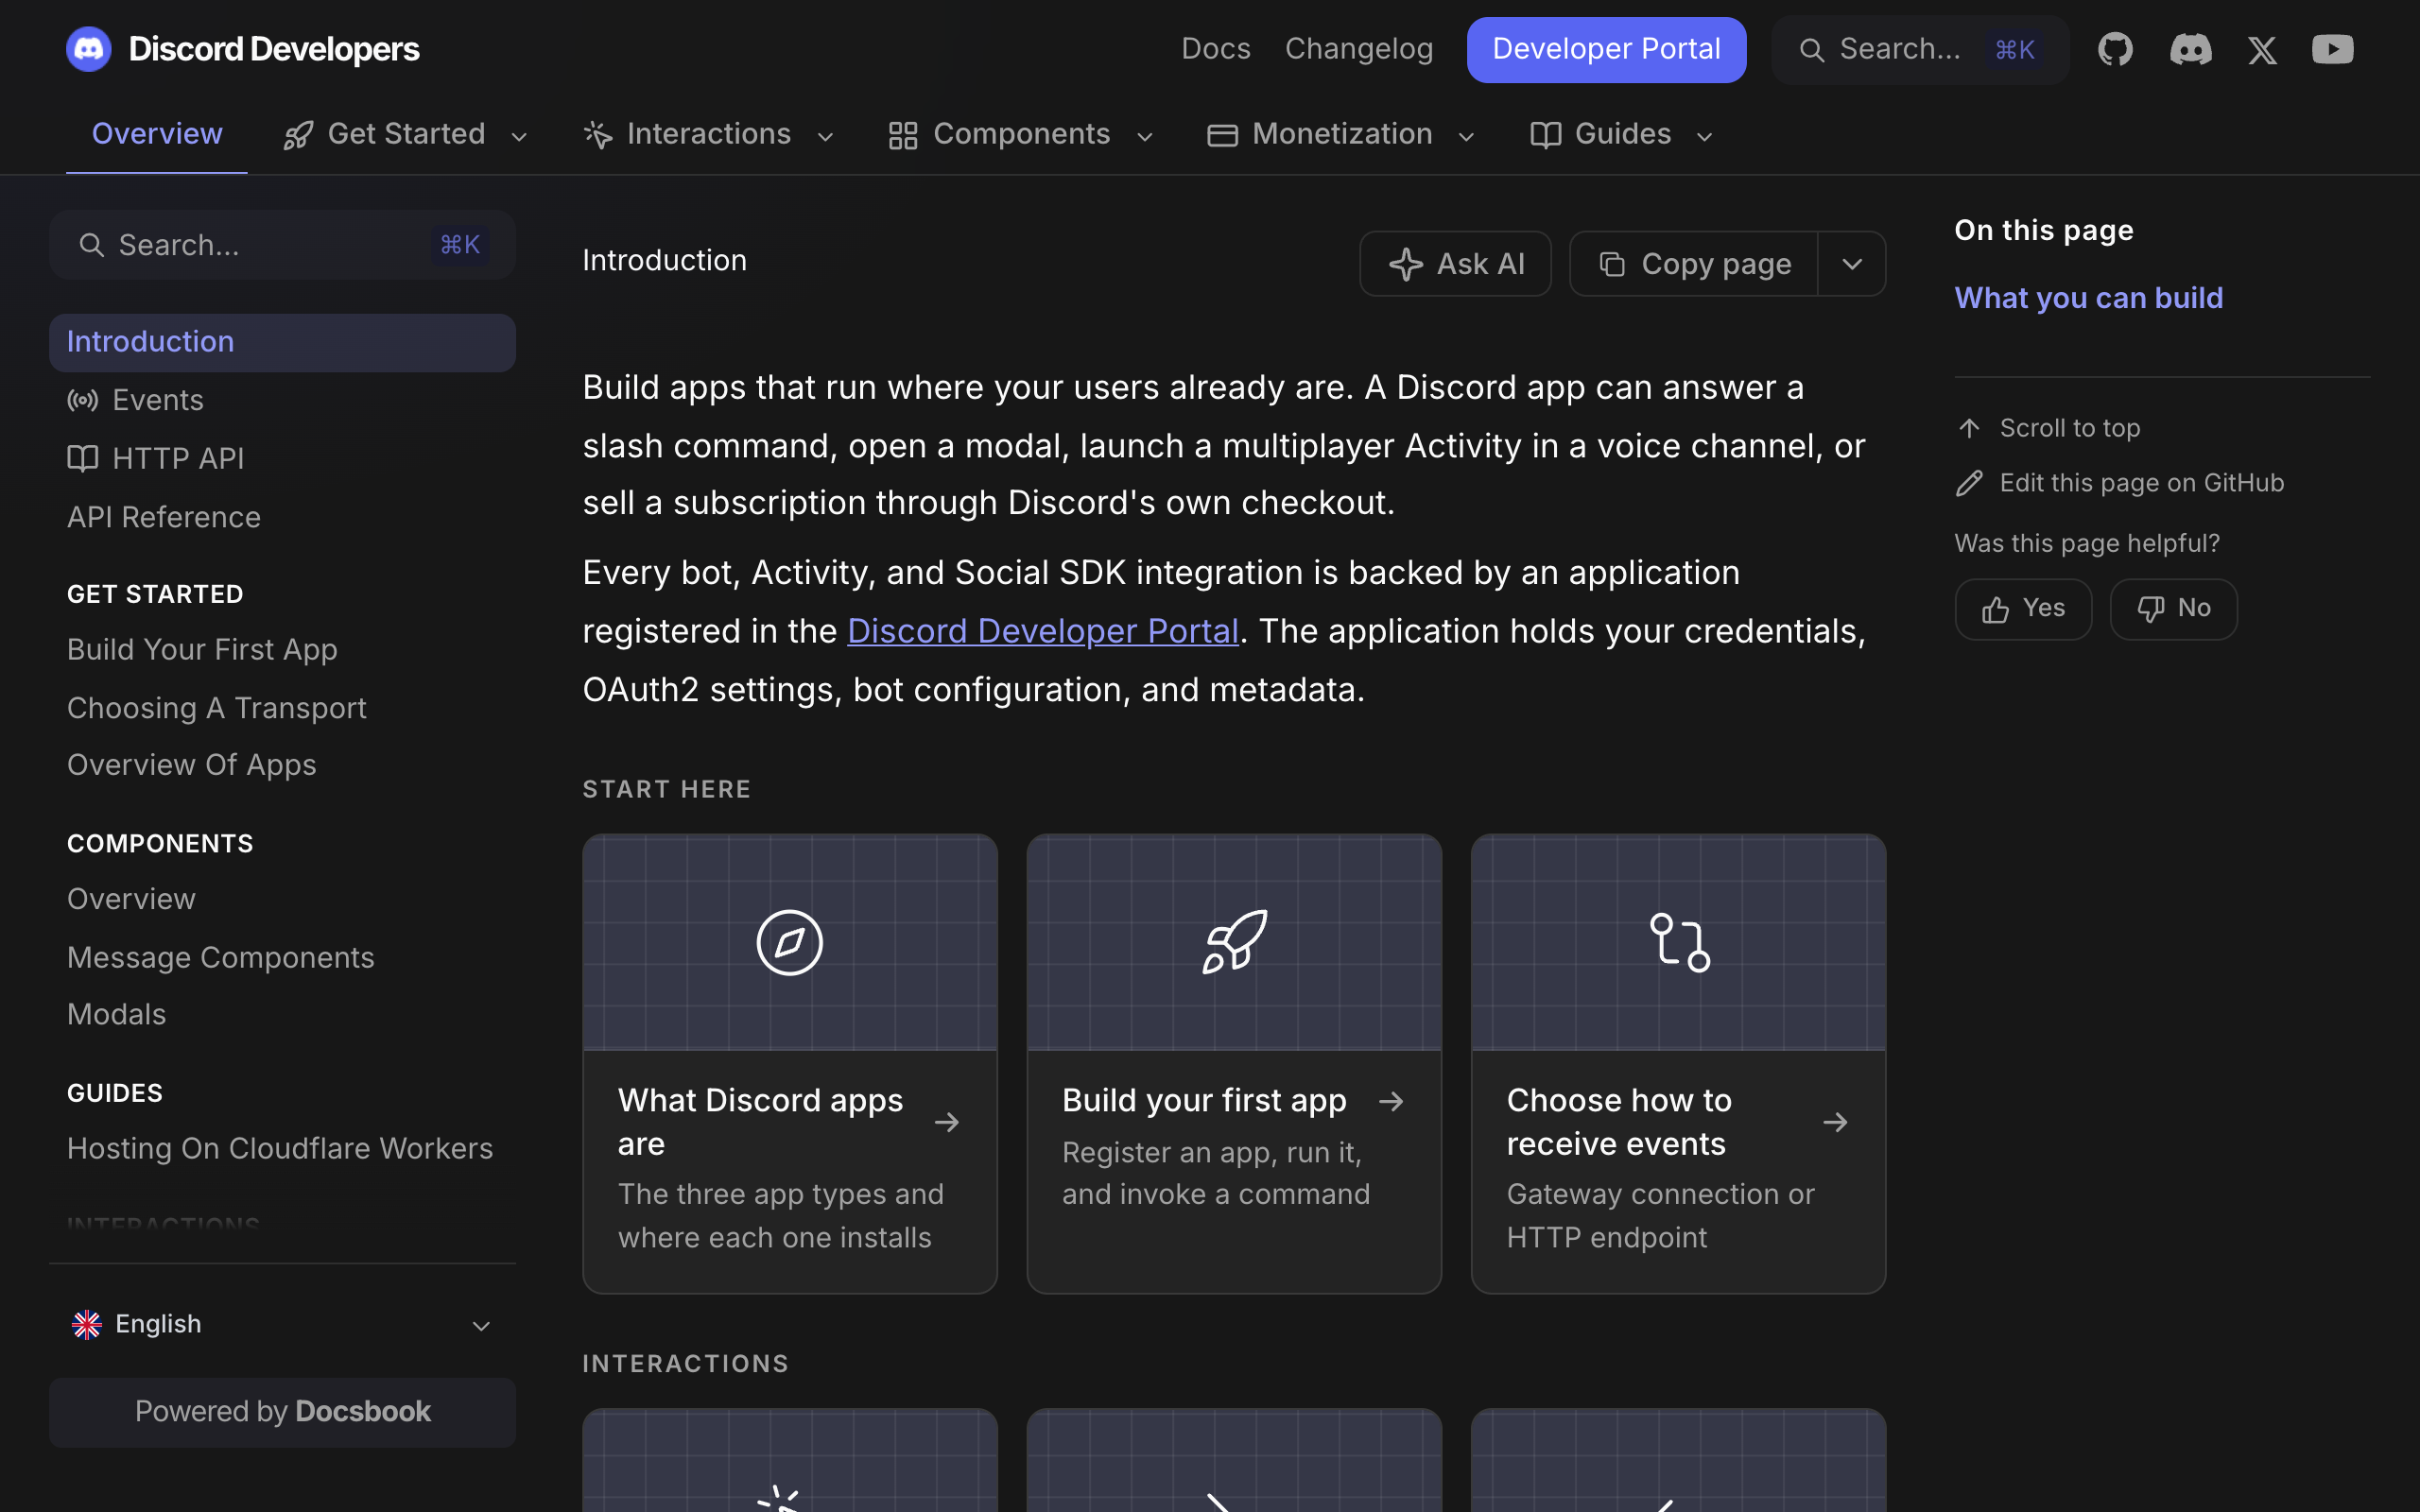Viewport: 2420px width, 1512px height.
Task: Click the Ask AI button
Action: [x=1455, y=264]
